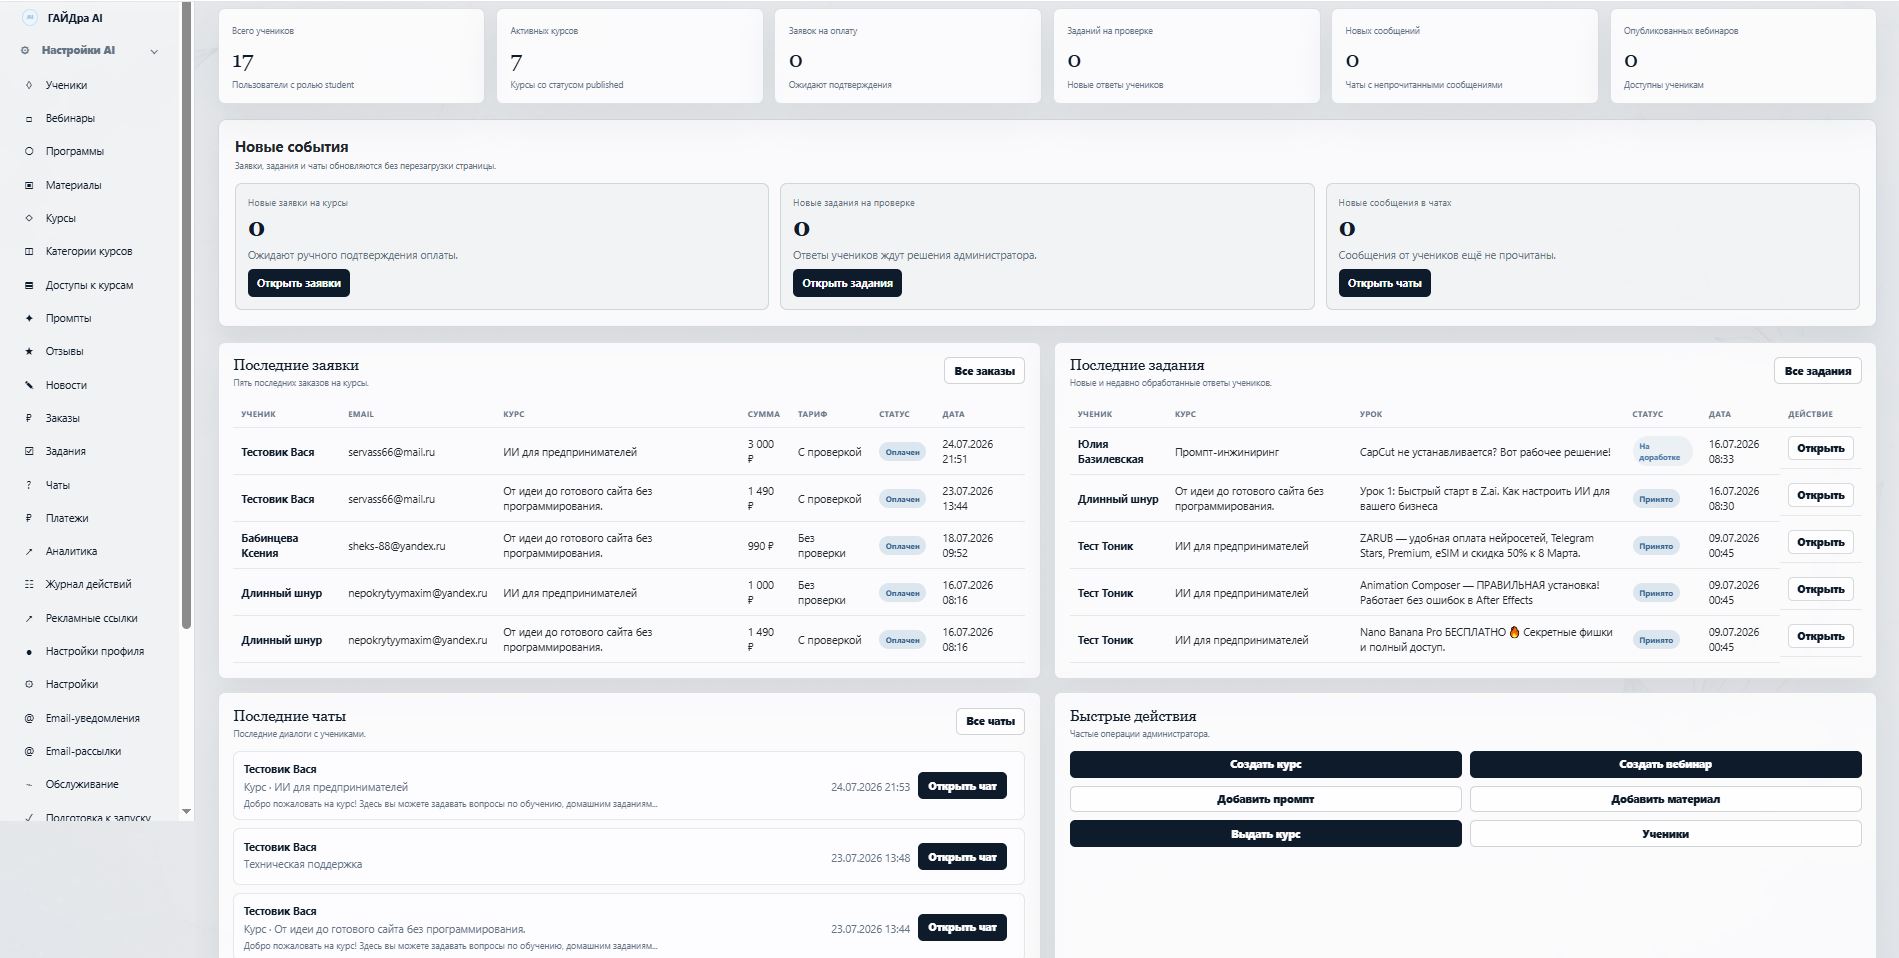The height and width of the screenshot is (958, 1899).
Task: Open Подготовка к запуску in the sidebar
Action: click(x=98, y=817)
